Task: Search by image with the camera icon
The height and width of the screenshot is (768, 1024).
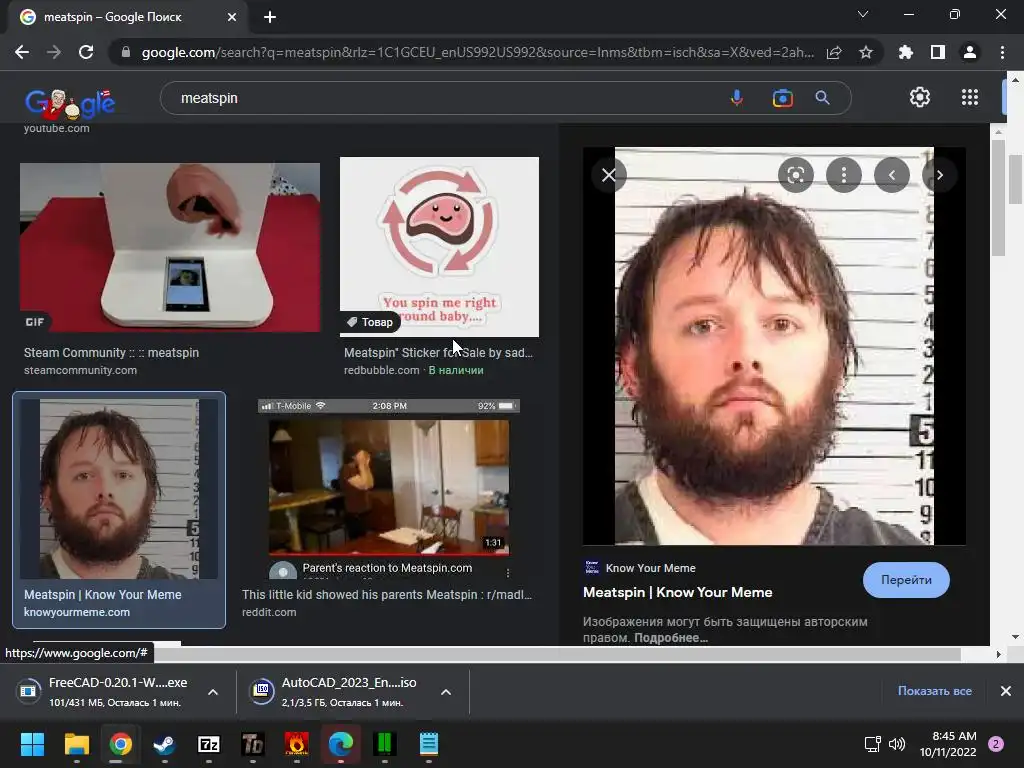Action: click(x=782, y=98)
